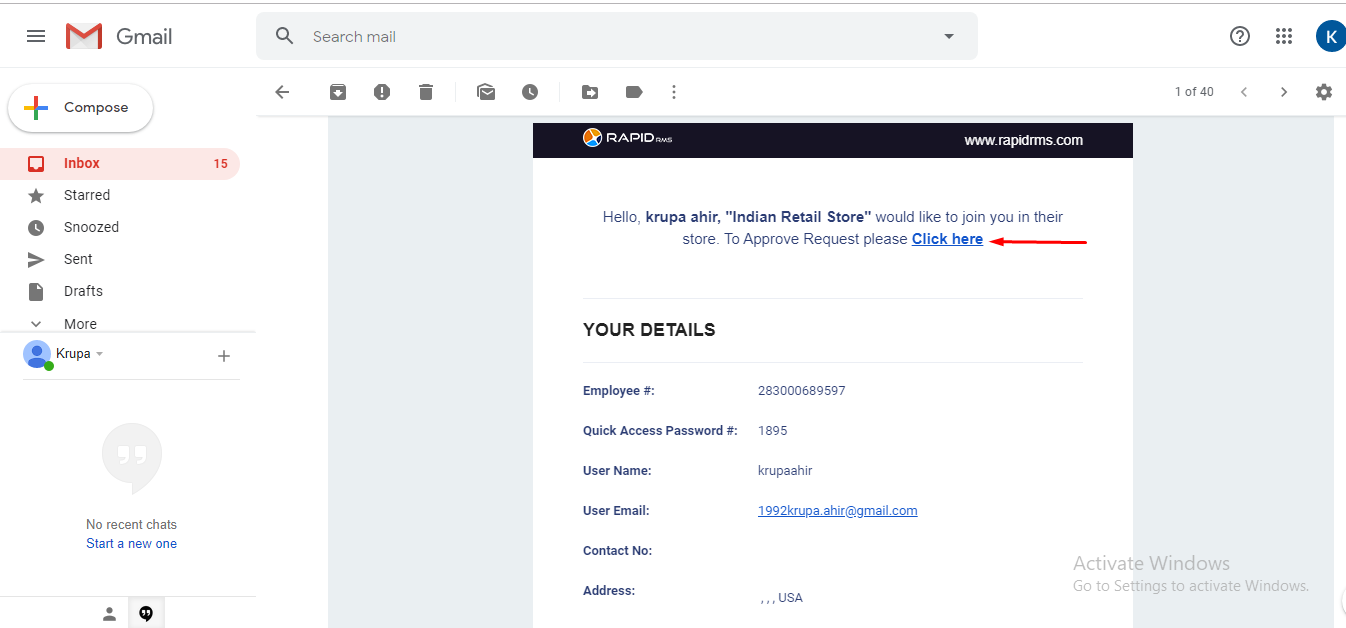Screen dimensions: 1346x628
Task: Open the Move to folder icon
Action: [590, 92]
